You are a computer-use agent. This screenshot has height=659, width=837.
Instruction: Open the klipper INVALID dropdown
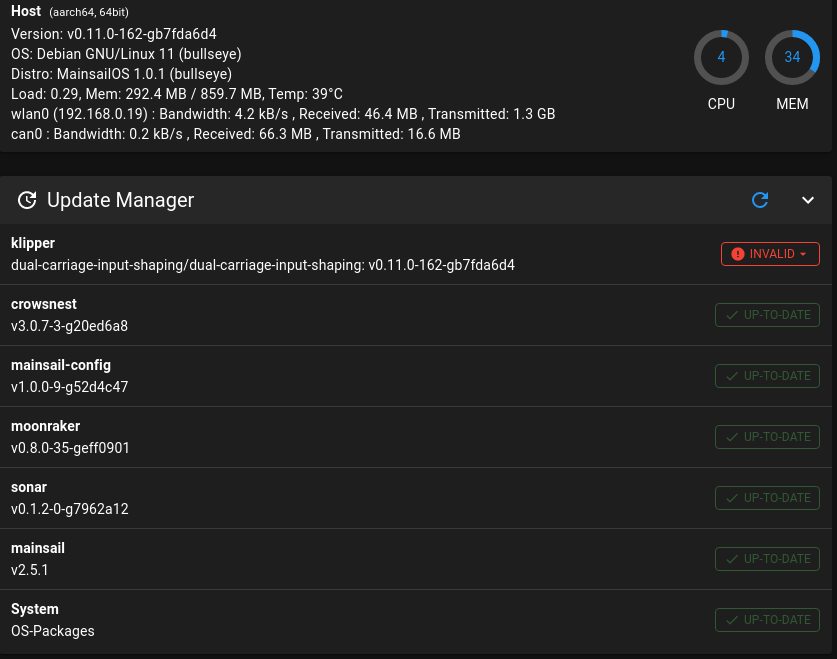770,254
